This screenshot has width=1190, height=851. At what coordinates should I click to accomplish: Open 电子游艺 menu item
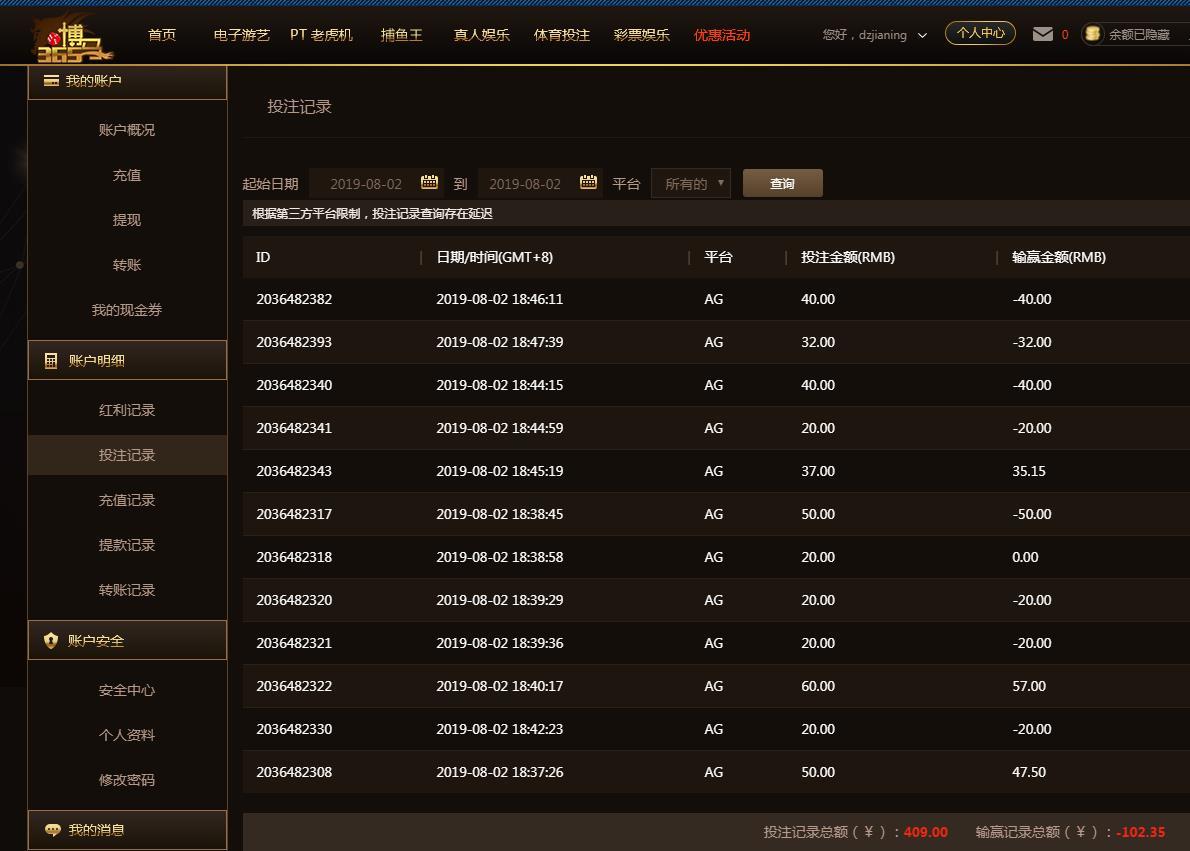point(242,35)
